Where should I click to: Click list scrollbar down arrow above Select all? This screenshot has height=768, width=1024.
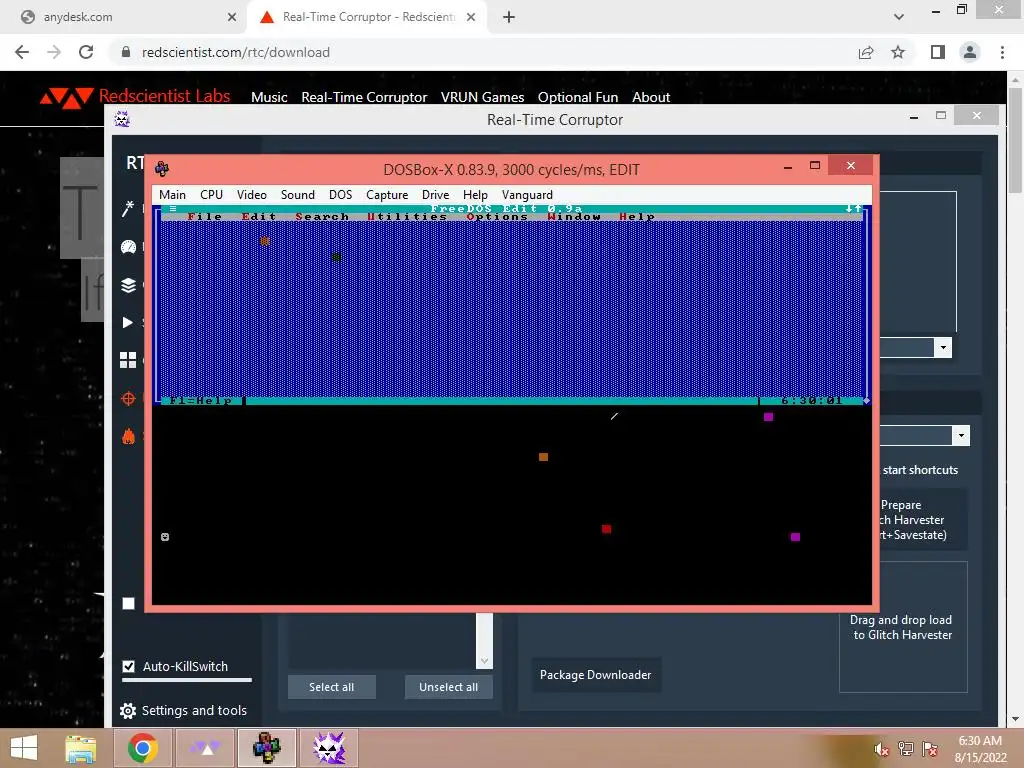pos(485,661)
